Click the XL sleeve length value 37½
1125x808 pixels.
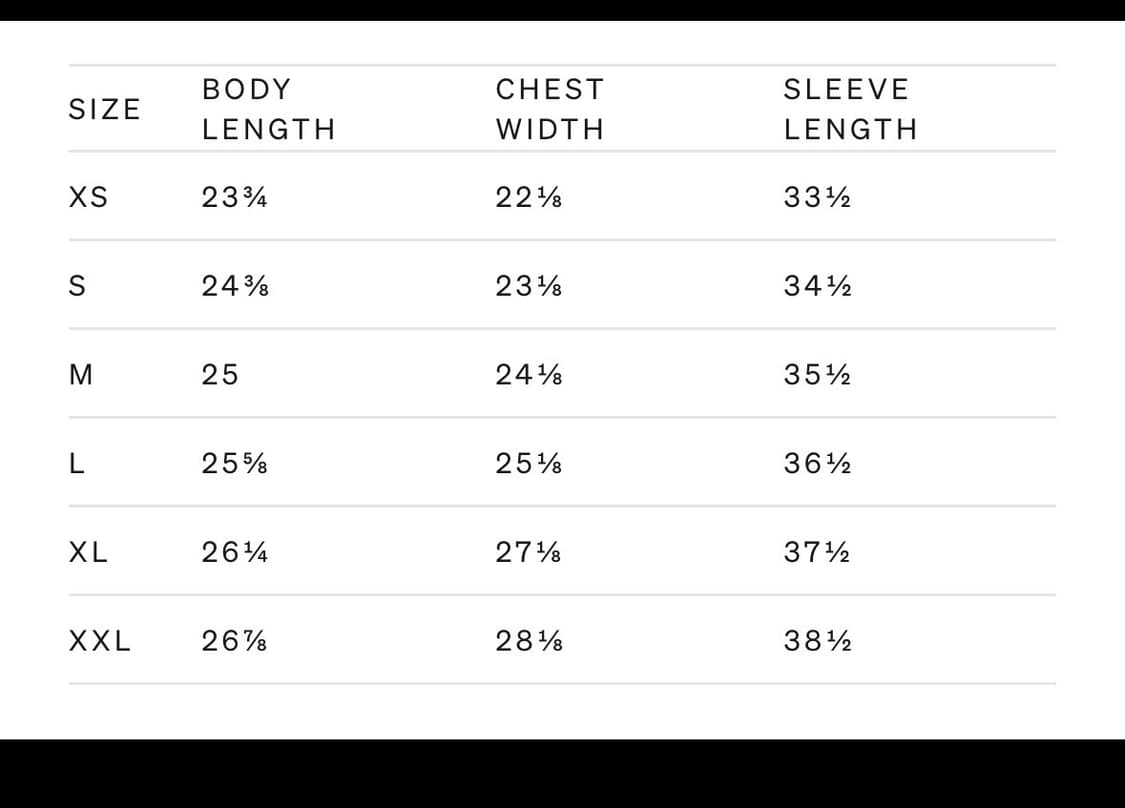click(817, 552)
